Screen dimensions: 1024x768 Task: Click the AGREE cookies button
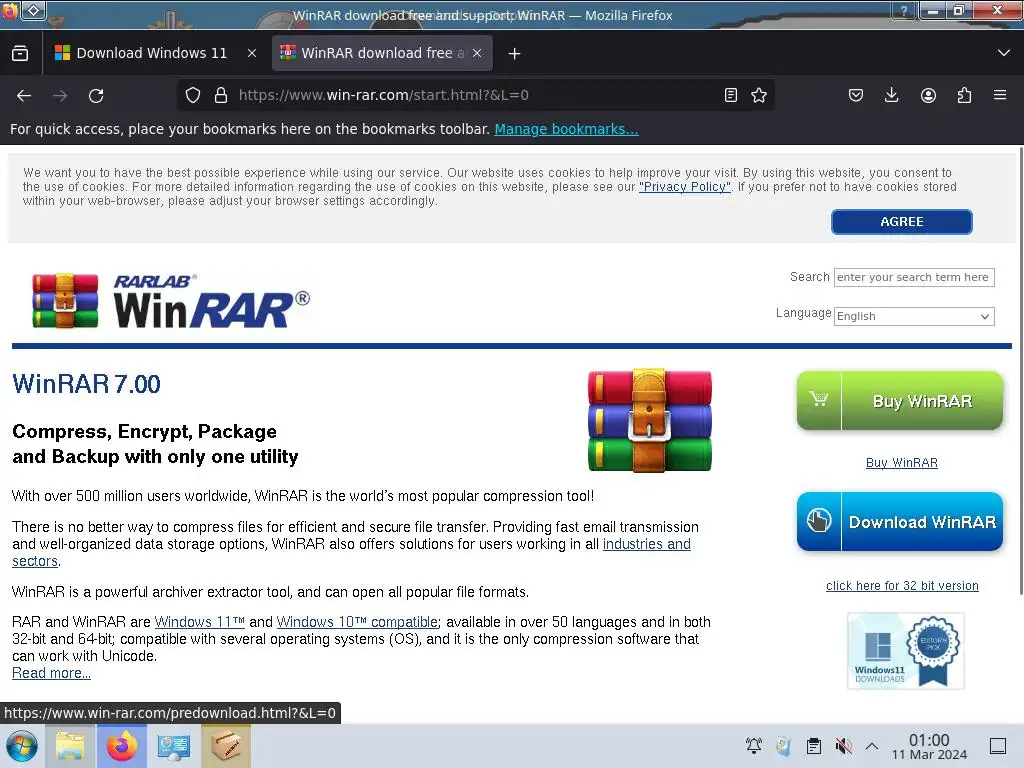click(x=901, y=222)
